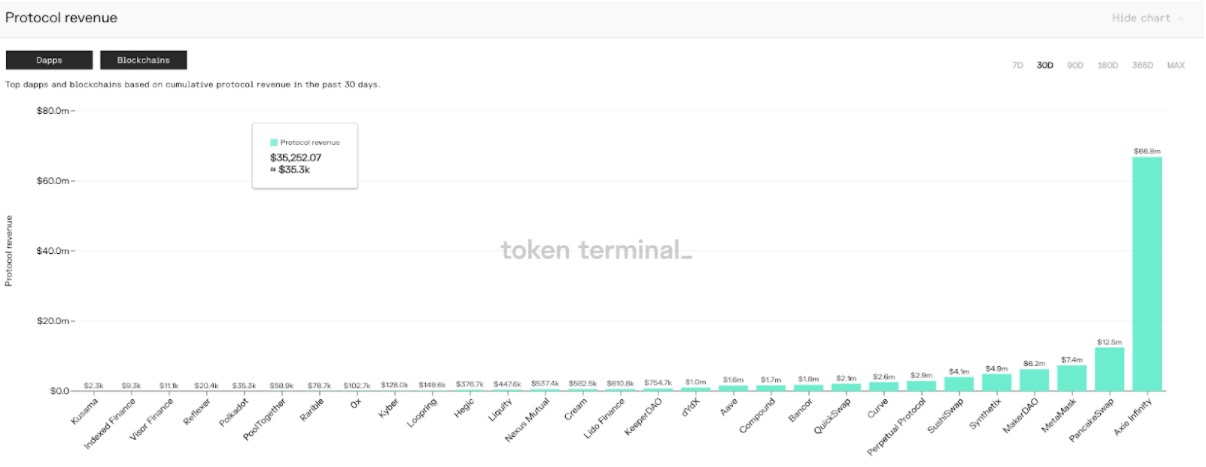Click the token terminal watermark logo
Image resolution: width=1206 pixels, height=467 pixels.
(x=596, y=250)
